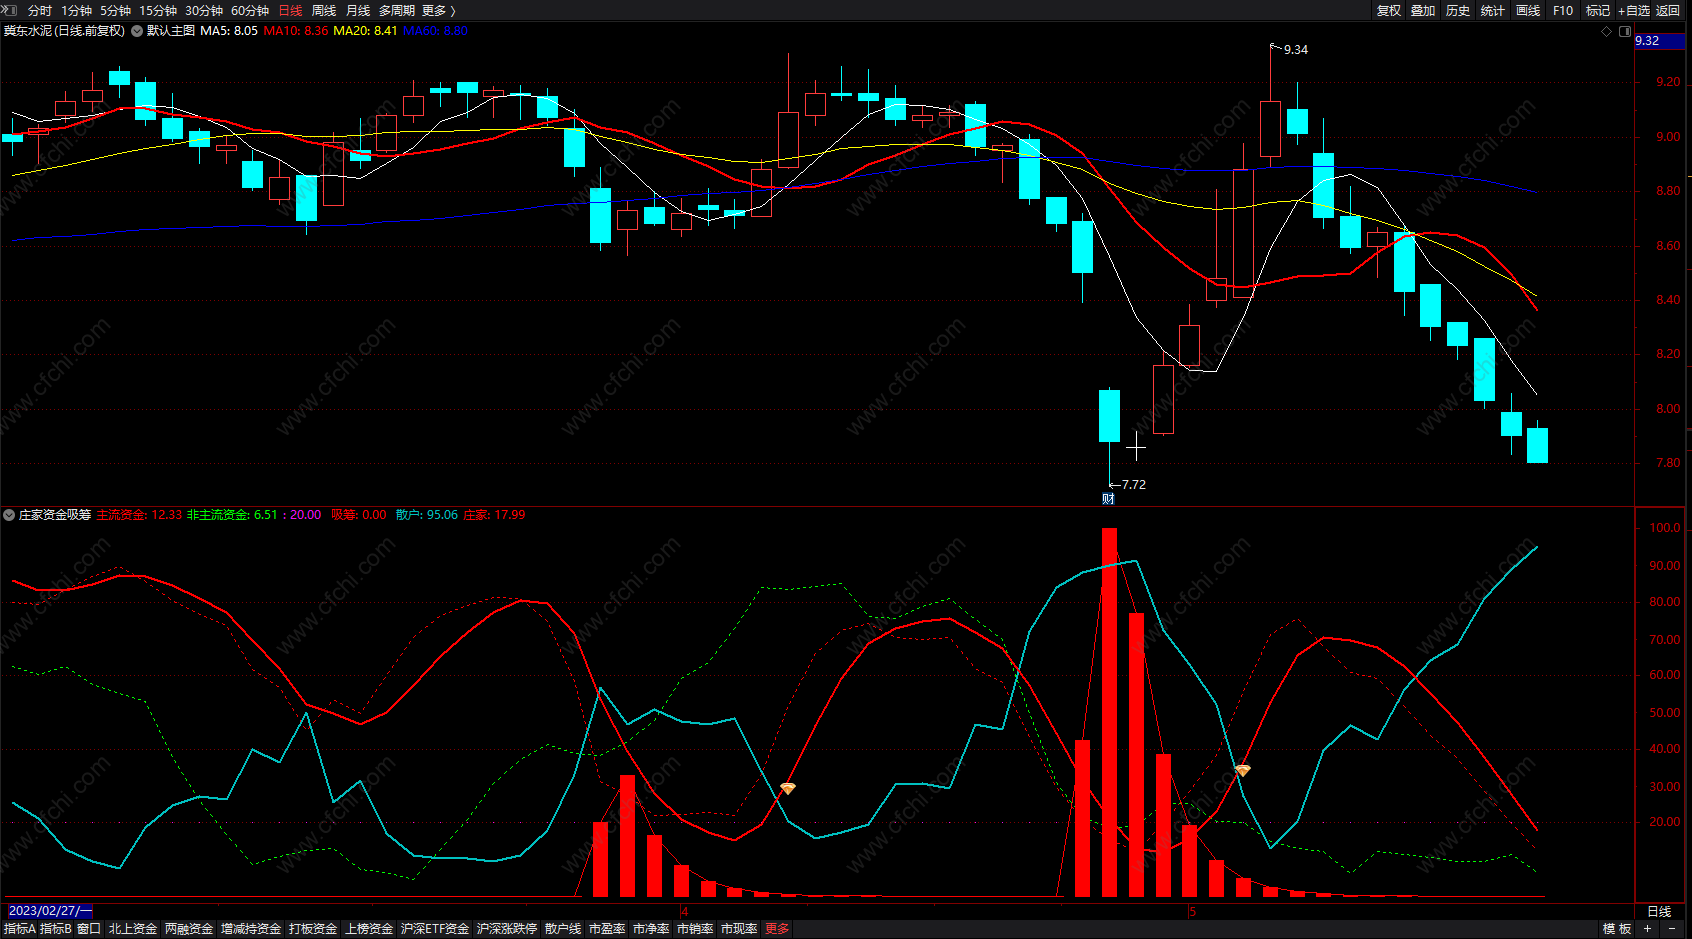1692x939 pixels.
Task: Click the minus zoom-out button at bottom-right
Action: (1673, 929)
